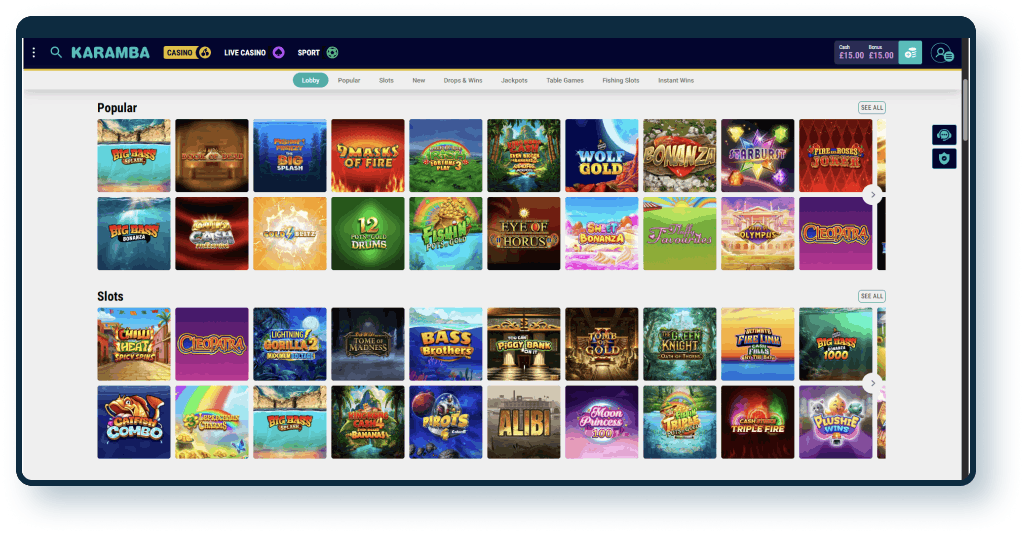Image resolution: width=1024 pixels, height=534 pixels.
Task: Launch Triple Fire game
Action: [x=758, y=422]
